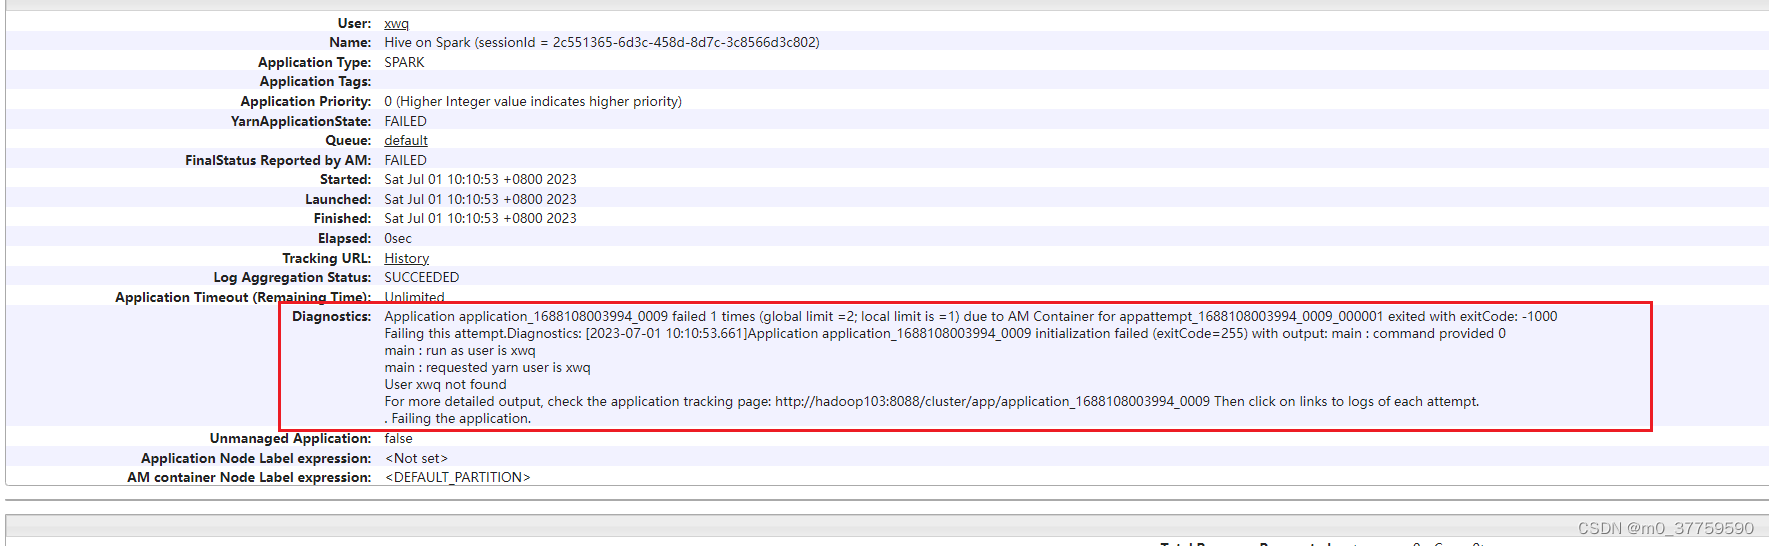Open the History tracking URL link
Viewport: 1769px width, 546px height.
coord(406,259)
